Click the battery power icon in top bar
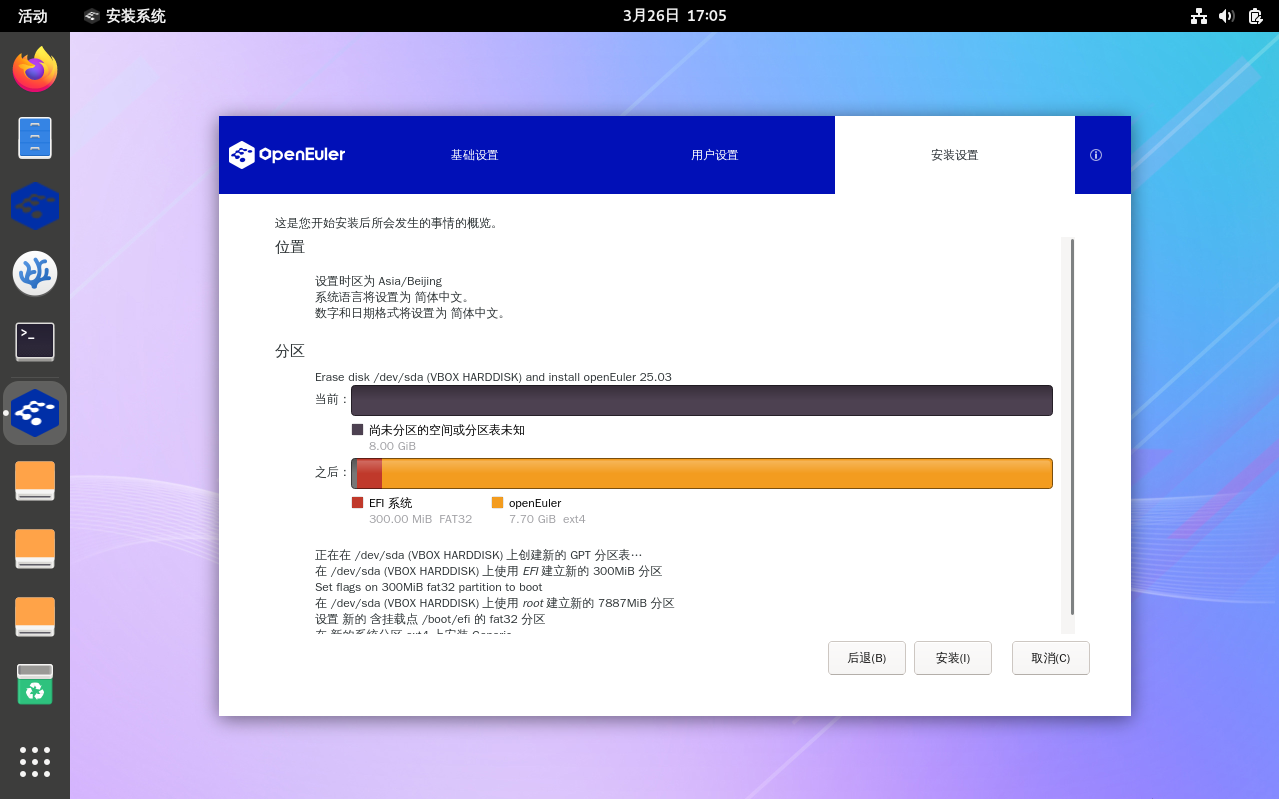Viewport: 1279px width, 799px height. click(x=1255, y=16)
